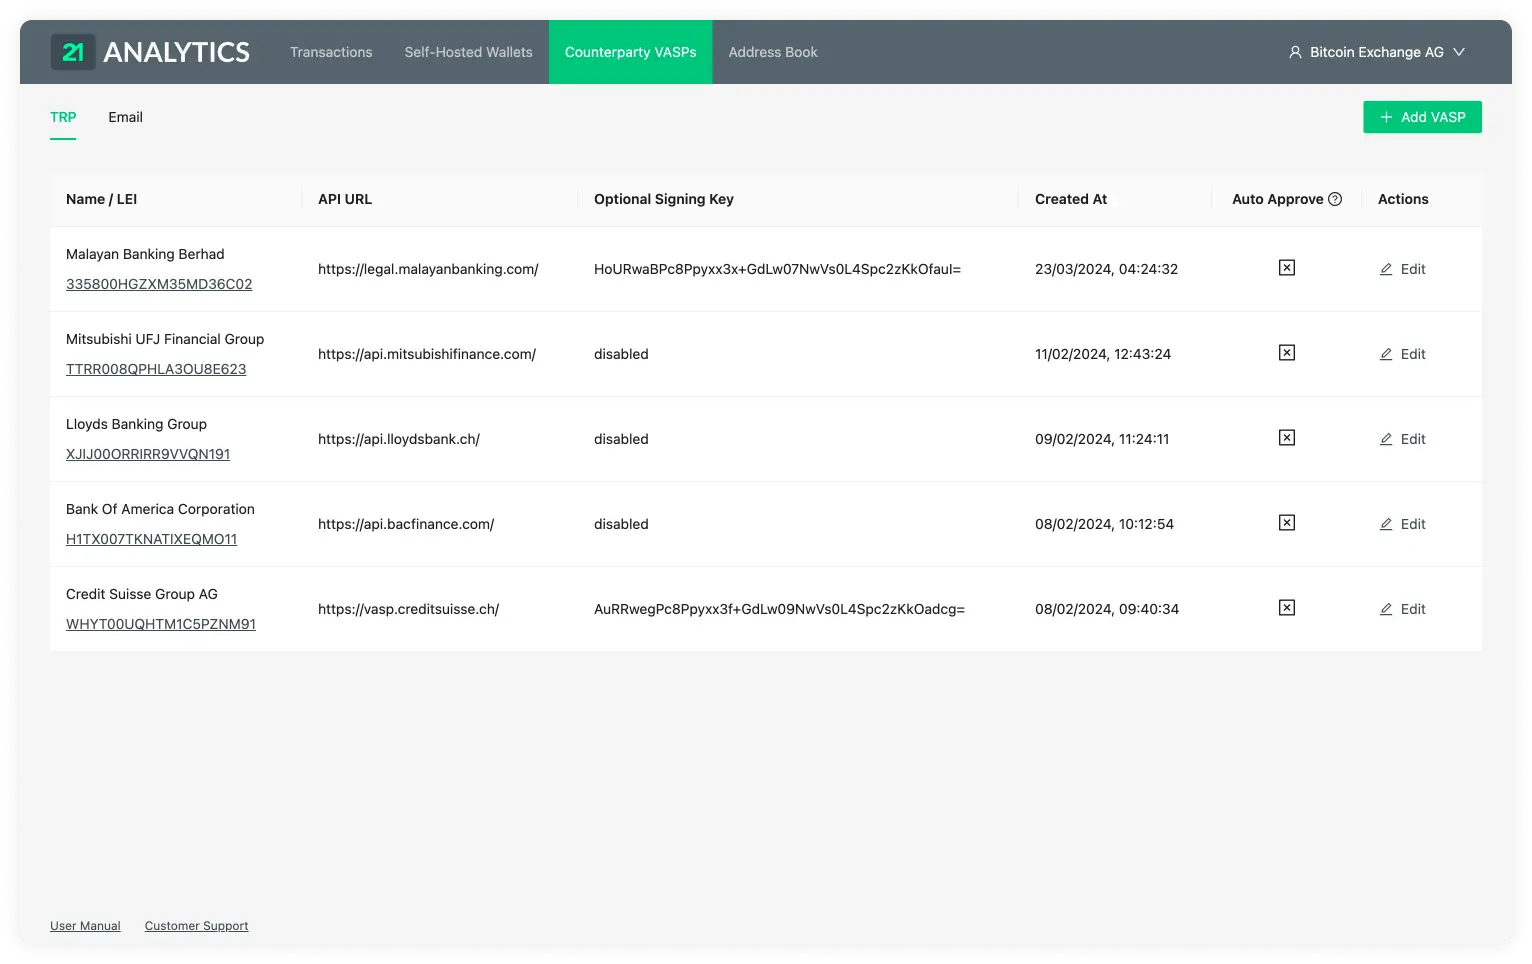Click pencil icon for Credit Suisse Group AG

click(x=1386, y=609)
